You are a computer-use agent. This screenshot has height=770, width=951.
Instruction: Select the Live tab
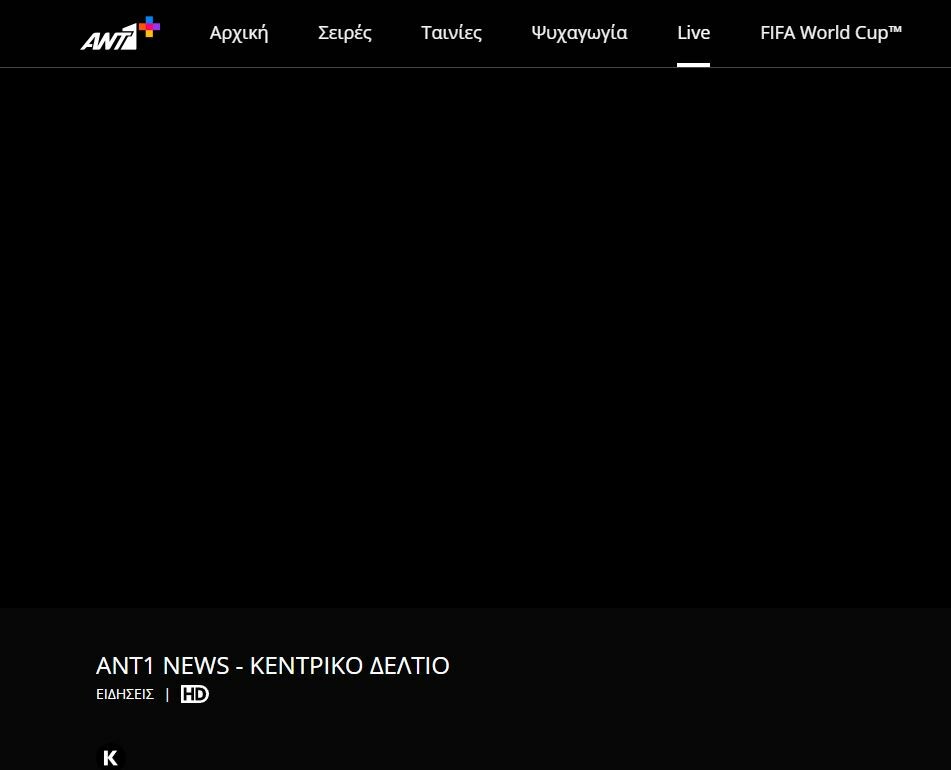[693, 33]
